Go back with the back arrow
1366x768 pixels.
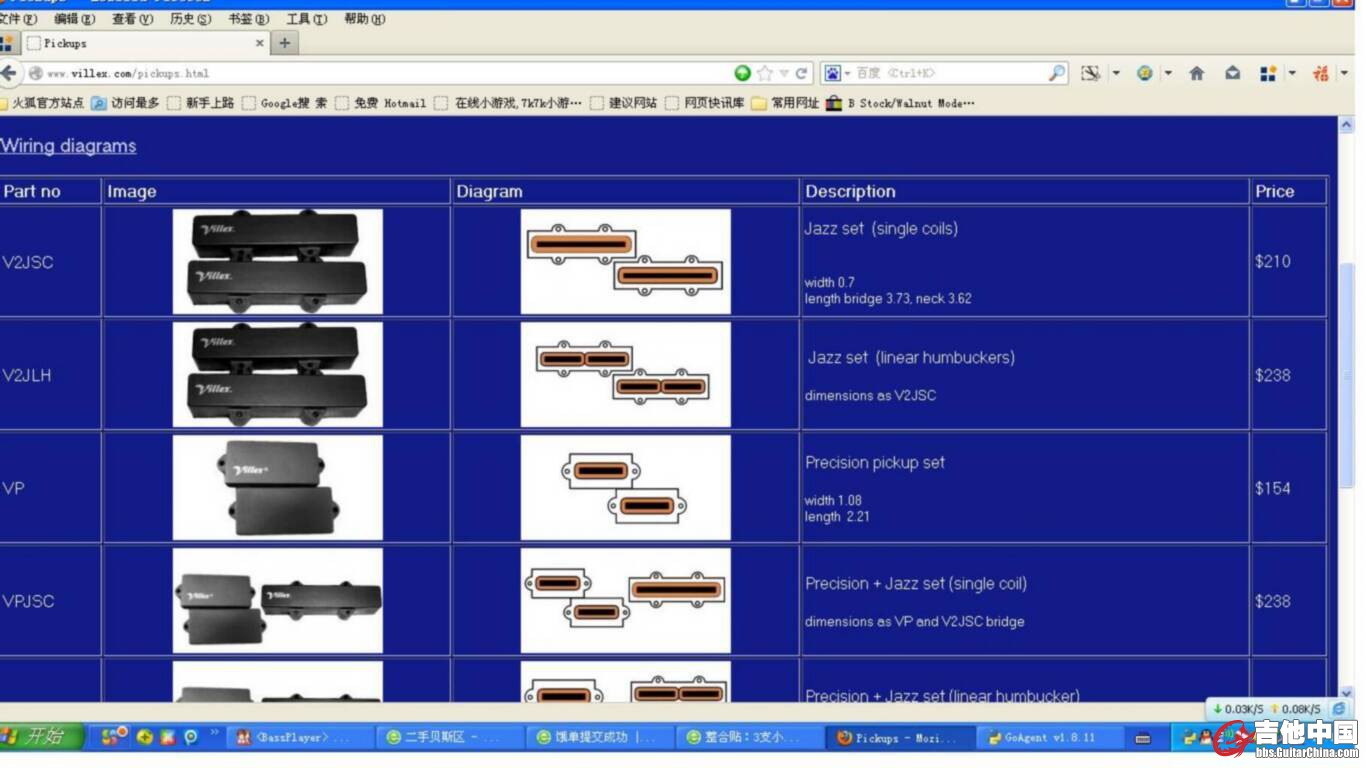point(9,73)
